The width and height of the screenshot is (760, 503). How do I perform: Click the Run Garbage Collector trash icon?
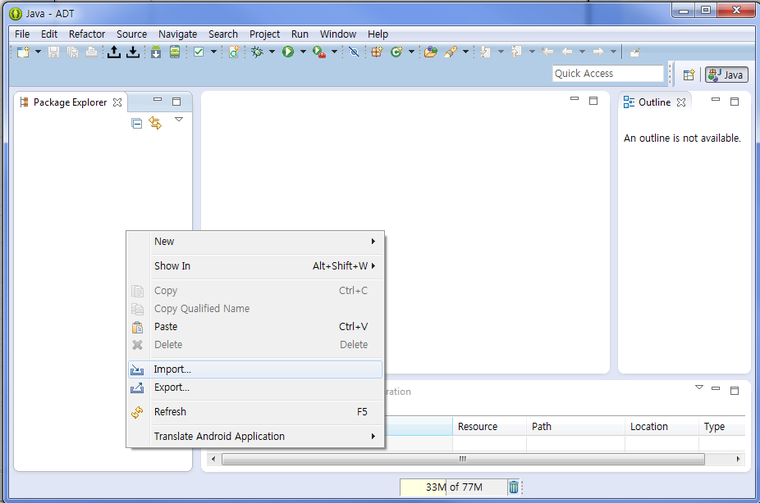tap(514, 487)
